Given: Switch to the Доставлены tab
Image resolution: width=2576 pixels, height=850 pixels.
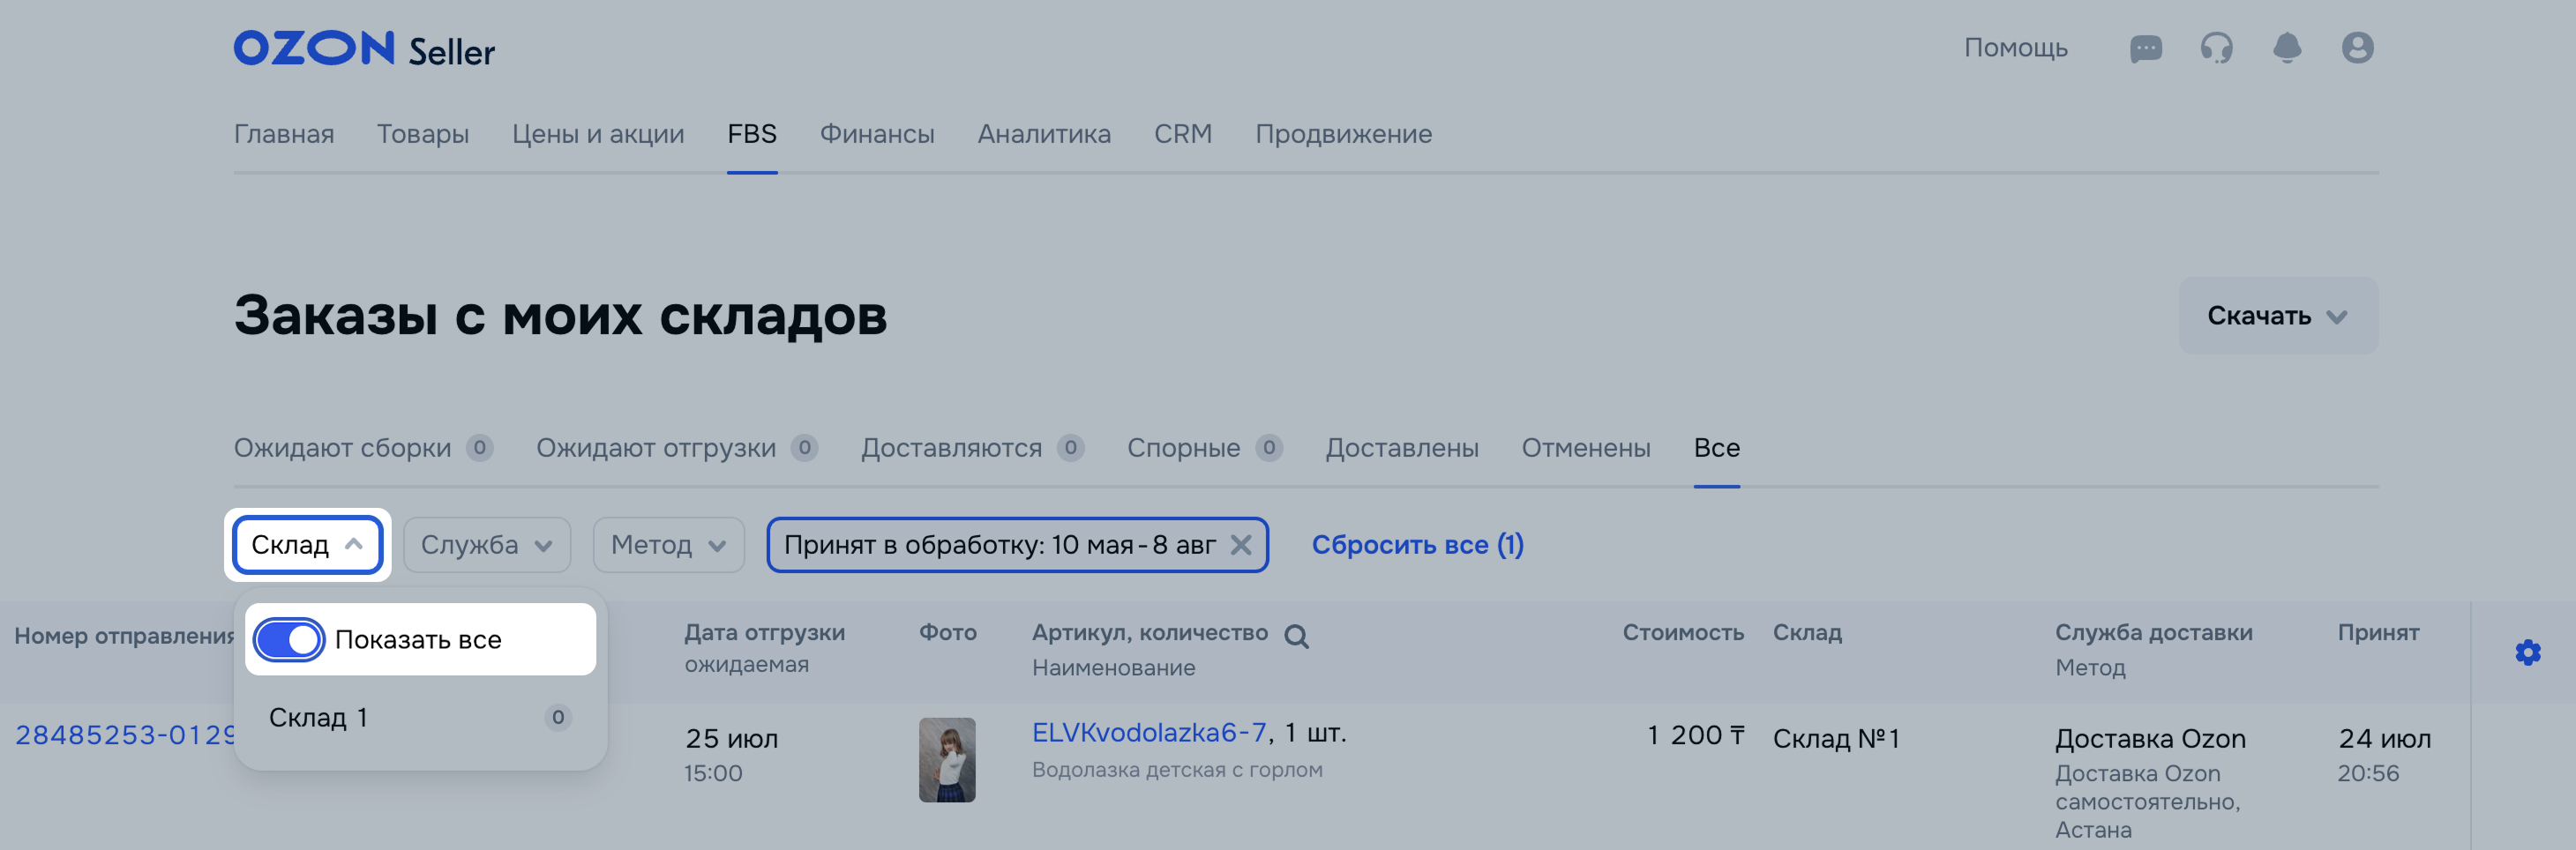Looking at the screenshot, I should point(1401,448).
